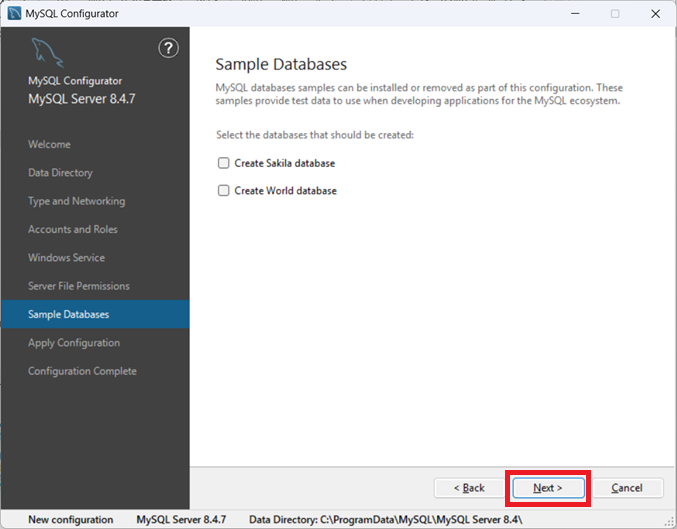The width and height of the screenshot is (677, 529).
Task: Open the Data Directory step
Action: point(60,173)
